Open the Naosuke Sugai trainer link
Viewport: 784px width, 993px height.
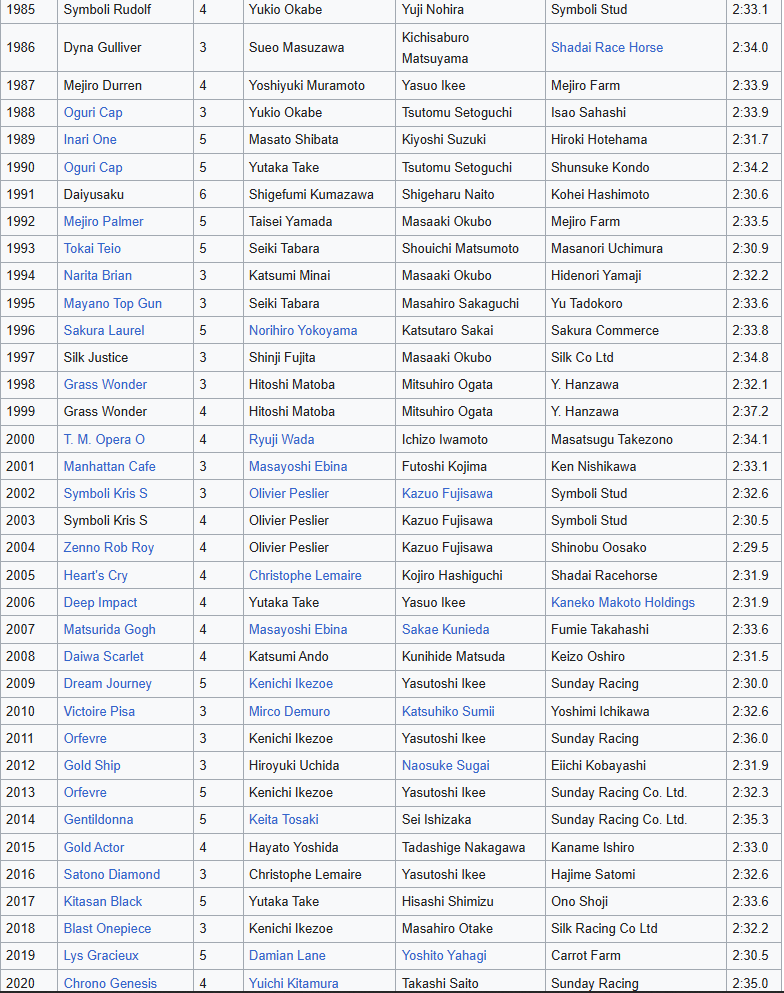[446, 766]
